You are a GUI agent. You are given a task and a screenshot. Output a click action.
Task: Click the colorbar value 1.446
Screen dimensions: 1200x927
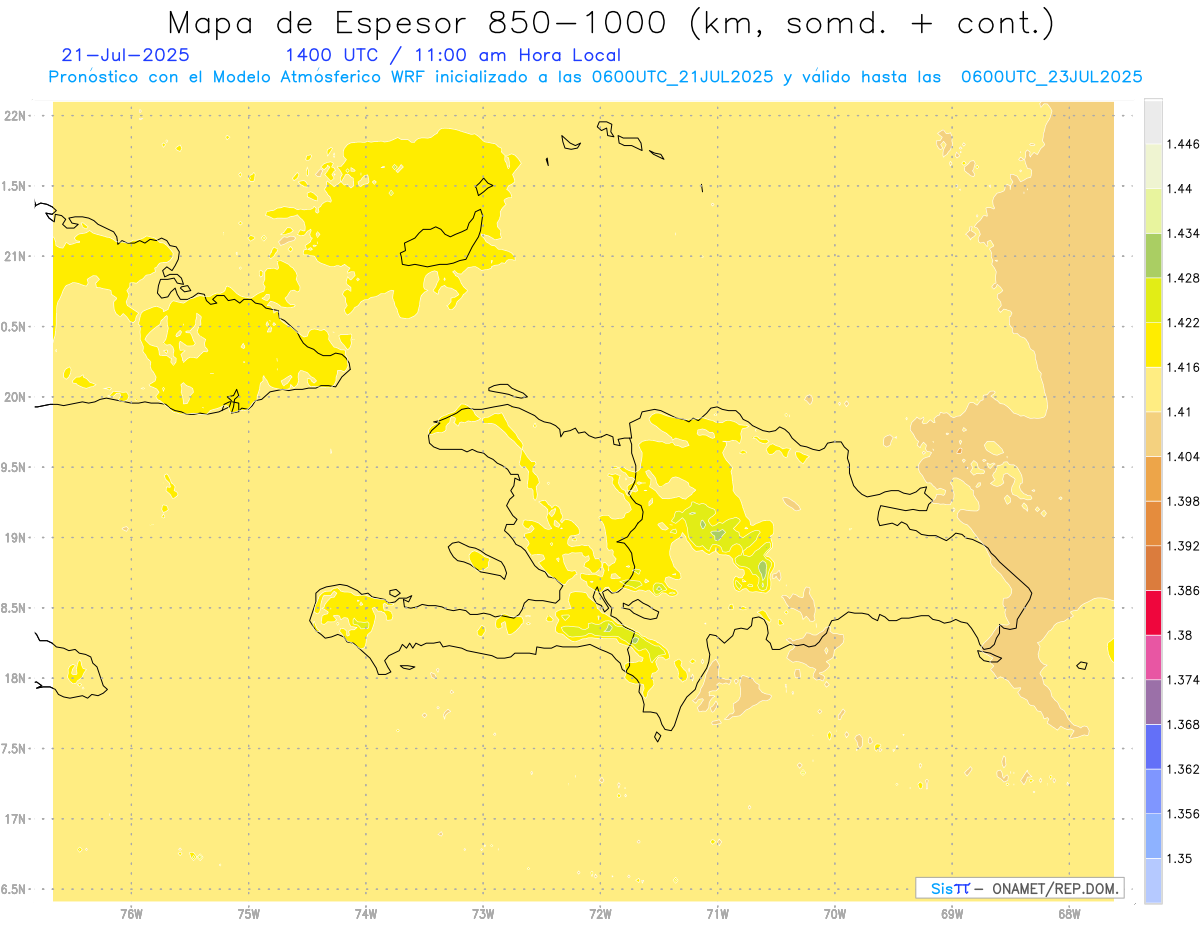coord(1183,144)
